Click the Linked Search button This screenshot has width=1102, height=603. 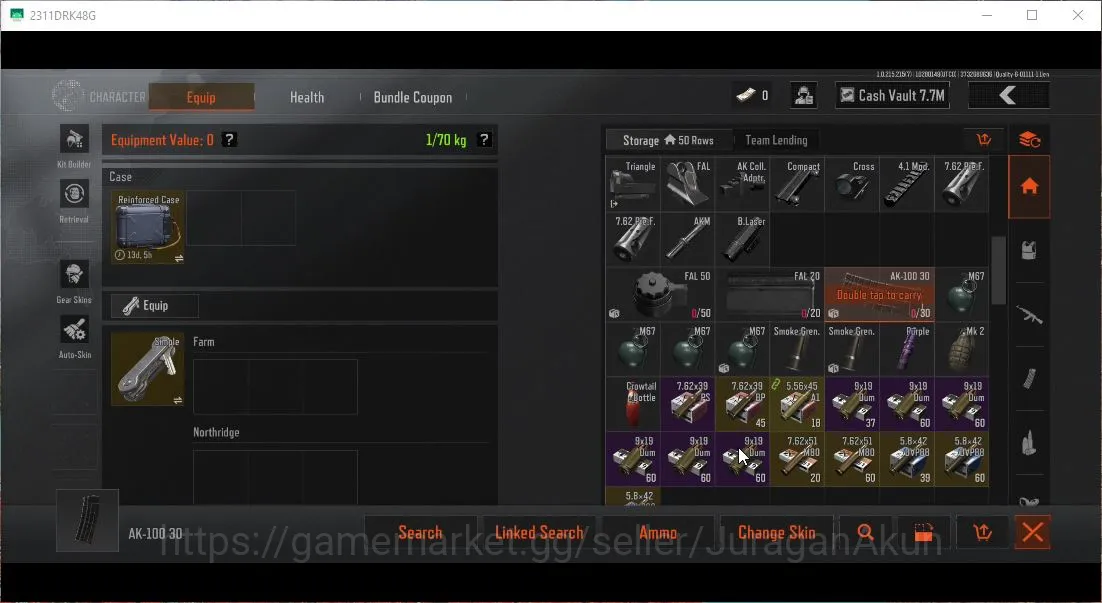coord(539,533)
